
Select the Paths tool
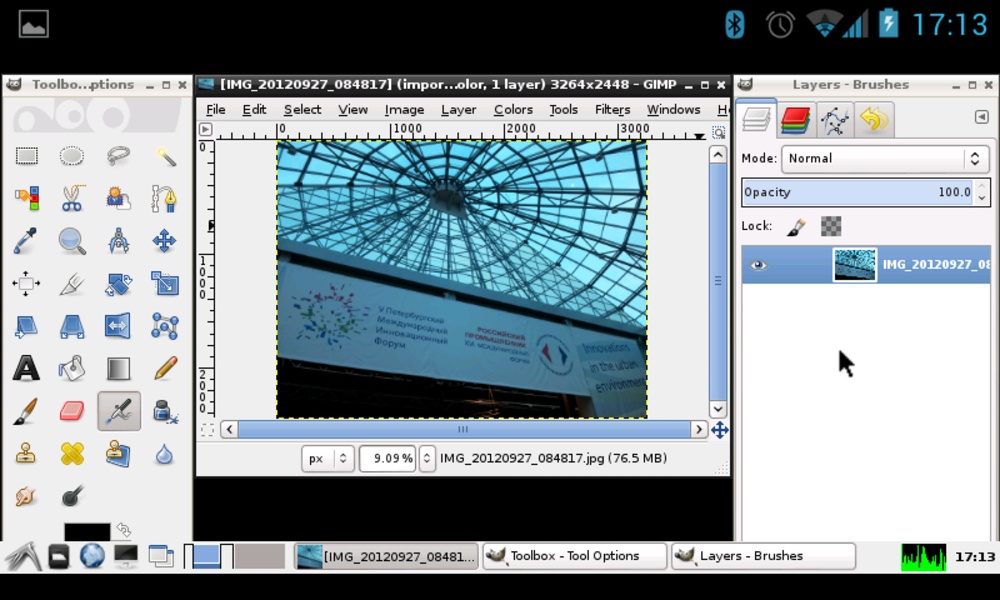165,198
